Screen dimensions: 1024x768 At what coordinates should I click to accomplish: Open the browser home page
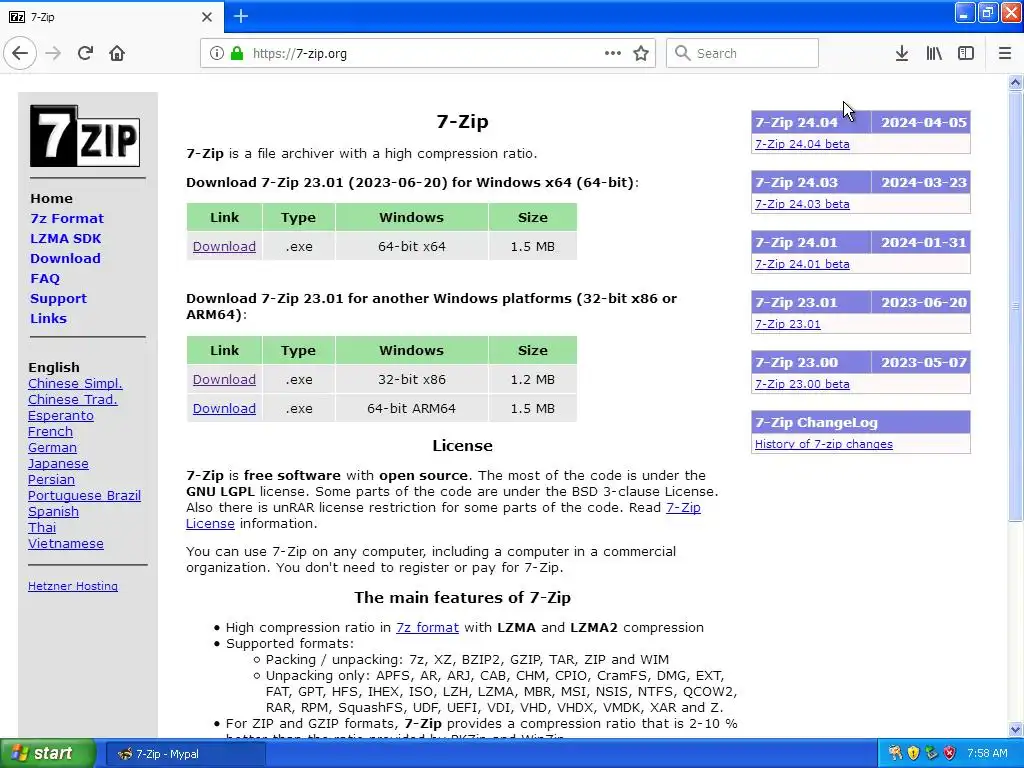point(117,53)
